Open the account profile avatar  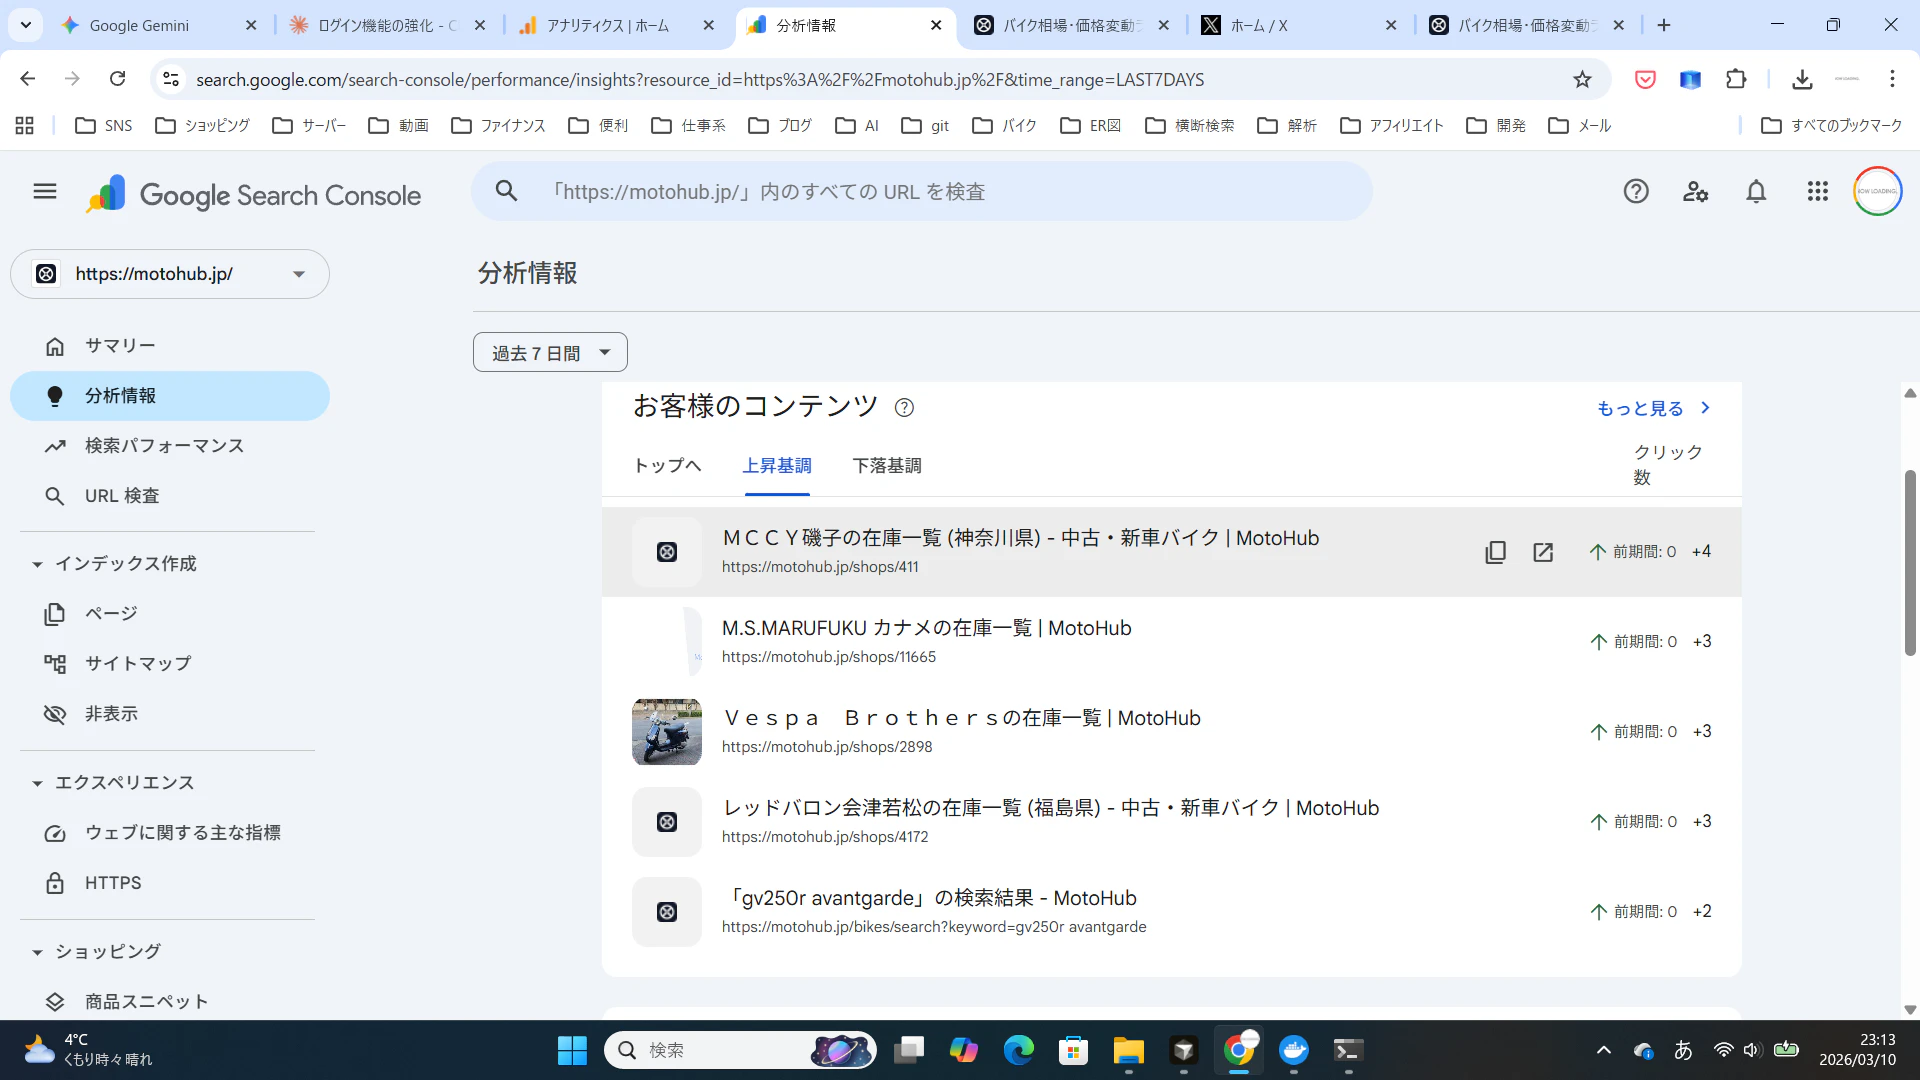point(1878,191)
